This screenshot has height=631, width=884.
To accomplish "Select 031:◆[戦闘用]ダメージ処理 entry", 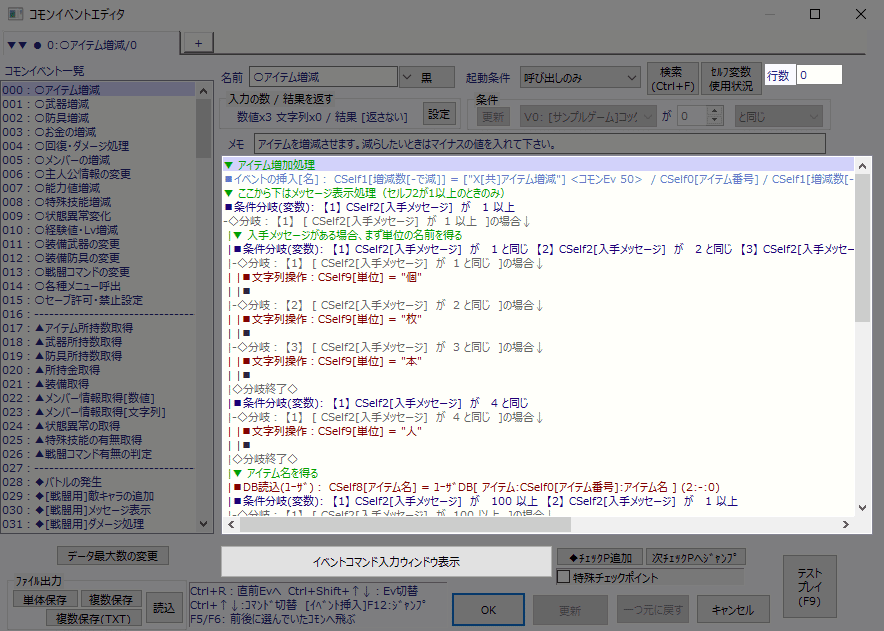I will [x=99, y=524].
